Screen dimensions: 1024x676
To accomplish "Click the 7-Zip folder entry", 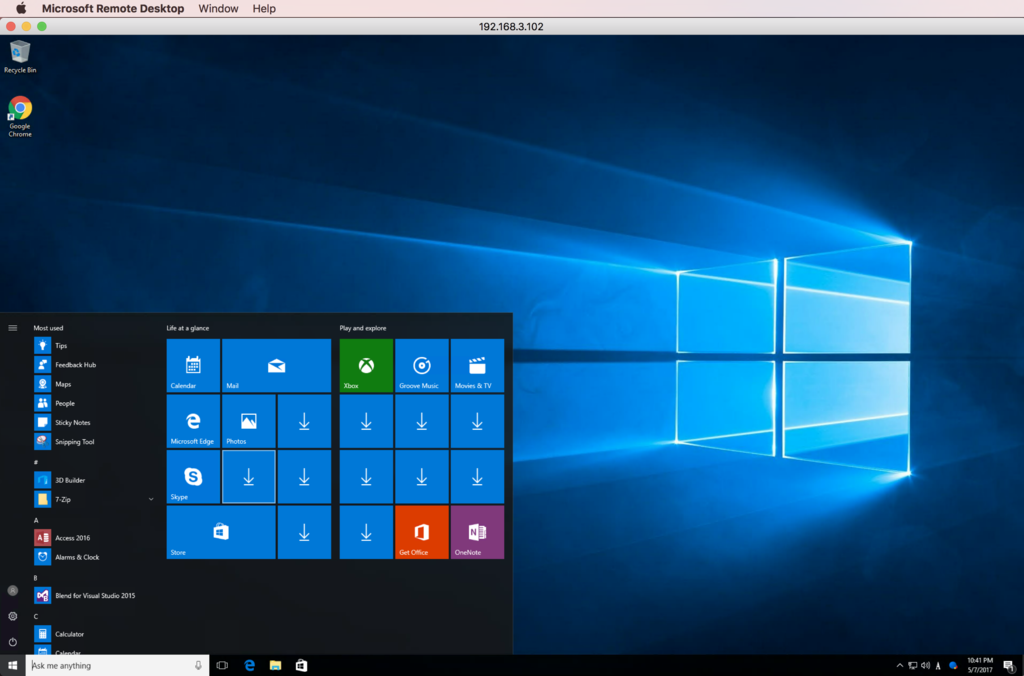I will (x=95, y=499).
